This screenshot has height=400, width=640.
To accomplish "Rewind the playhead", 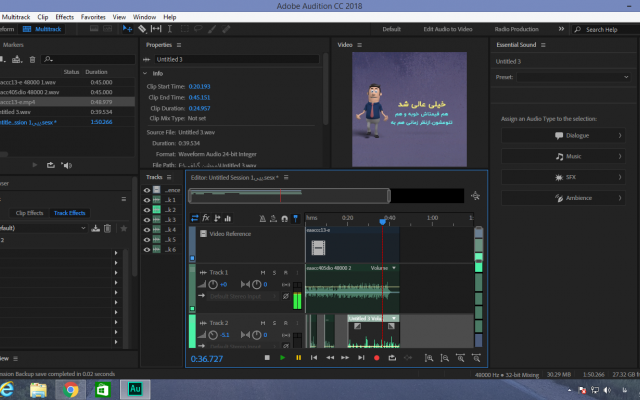I will pyautogui.click(x=330, y=358).
